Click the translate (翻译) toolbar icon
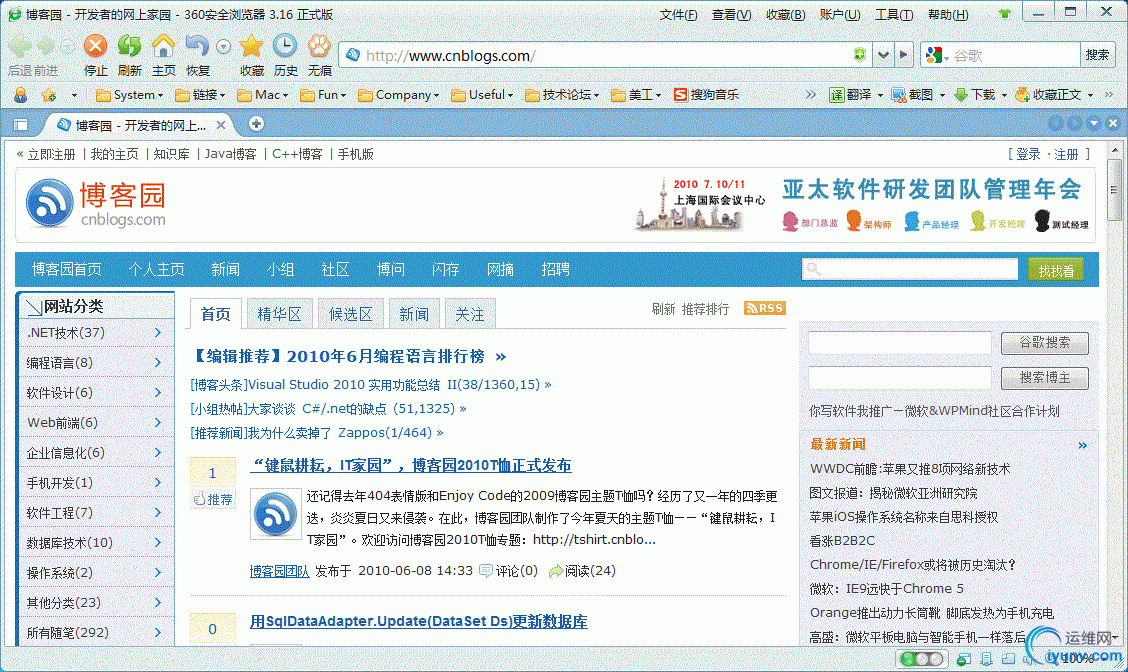Viewport: 1128px width, 672px height. [x=837, y=95]
